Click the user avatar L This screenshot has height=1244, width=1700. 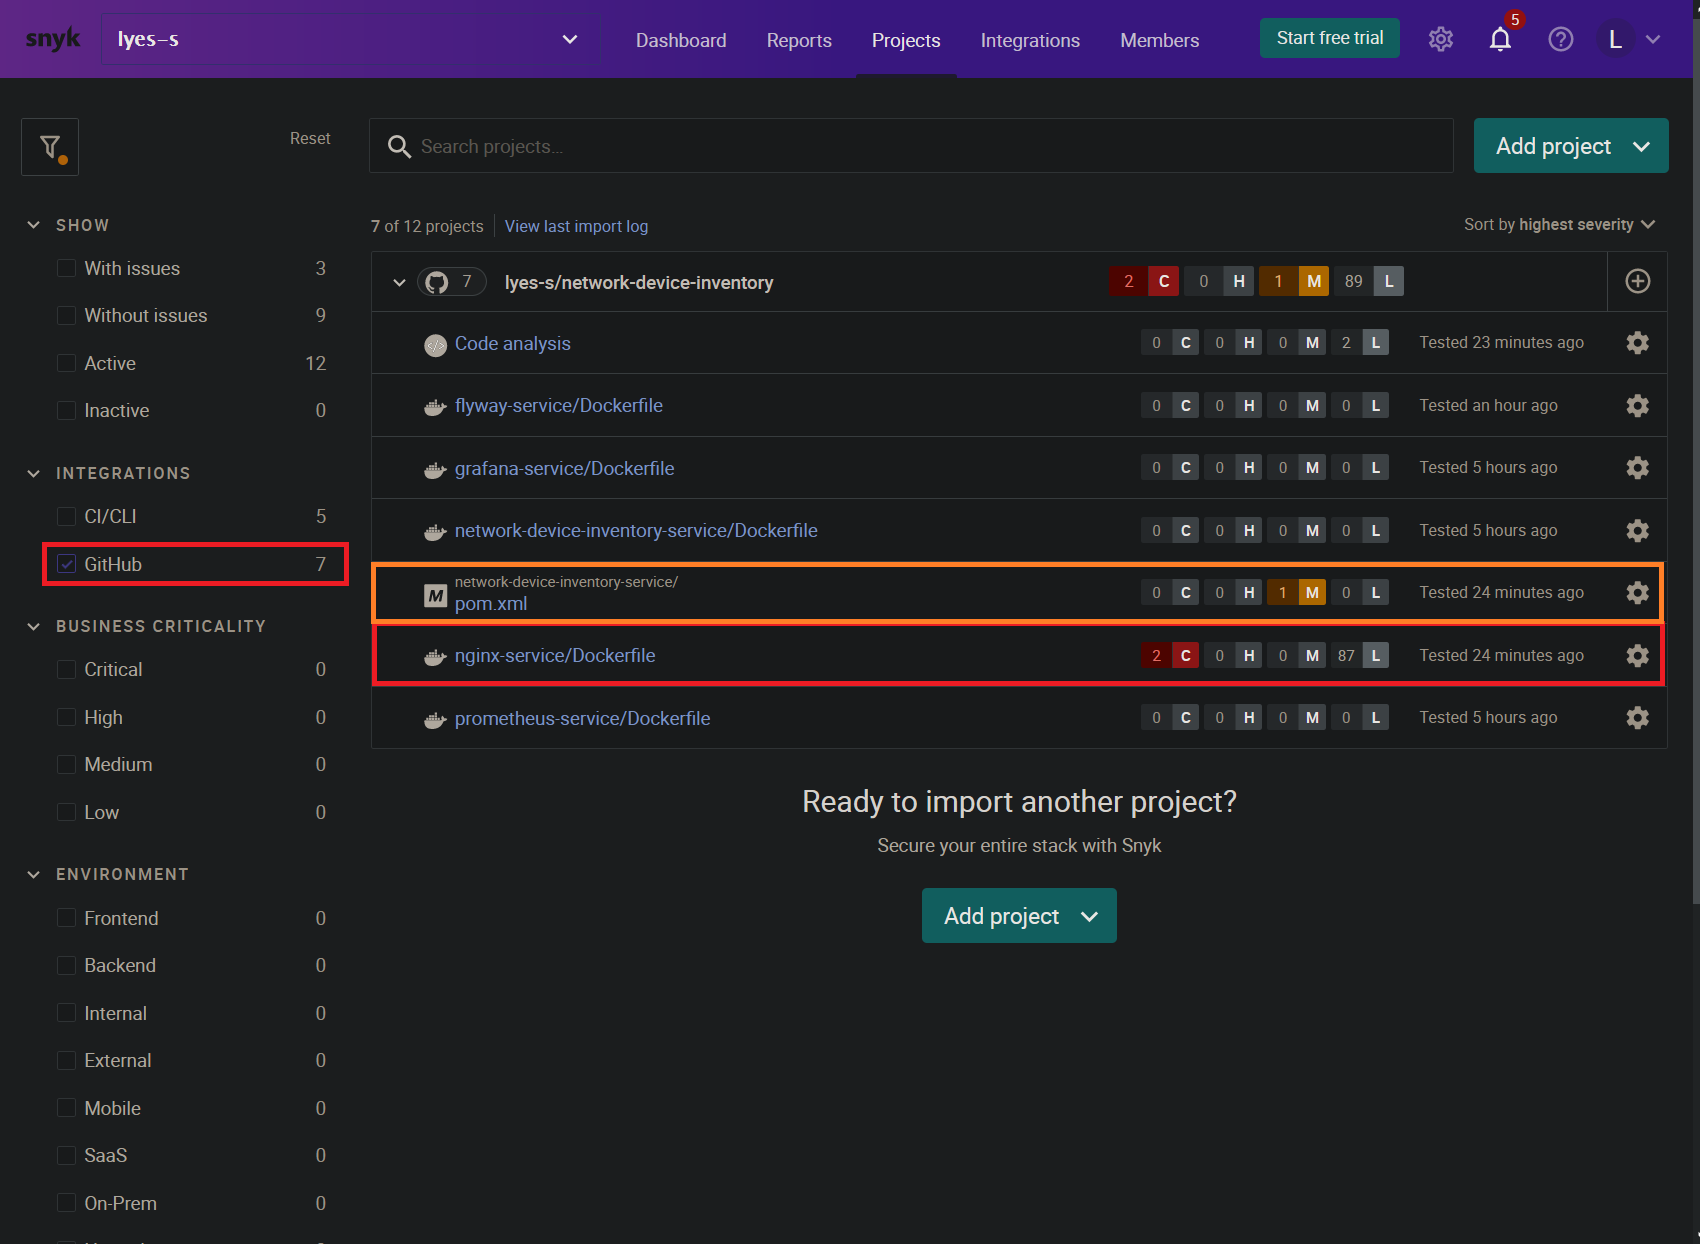pyautogui.click(x=1615, y=39)
